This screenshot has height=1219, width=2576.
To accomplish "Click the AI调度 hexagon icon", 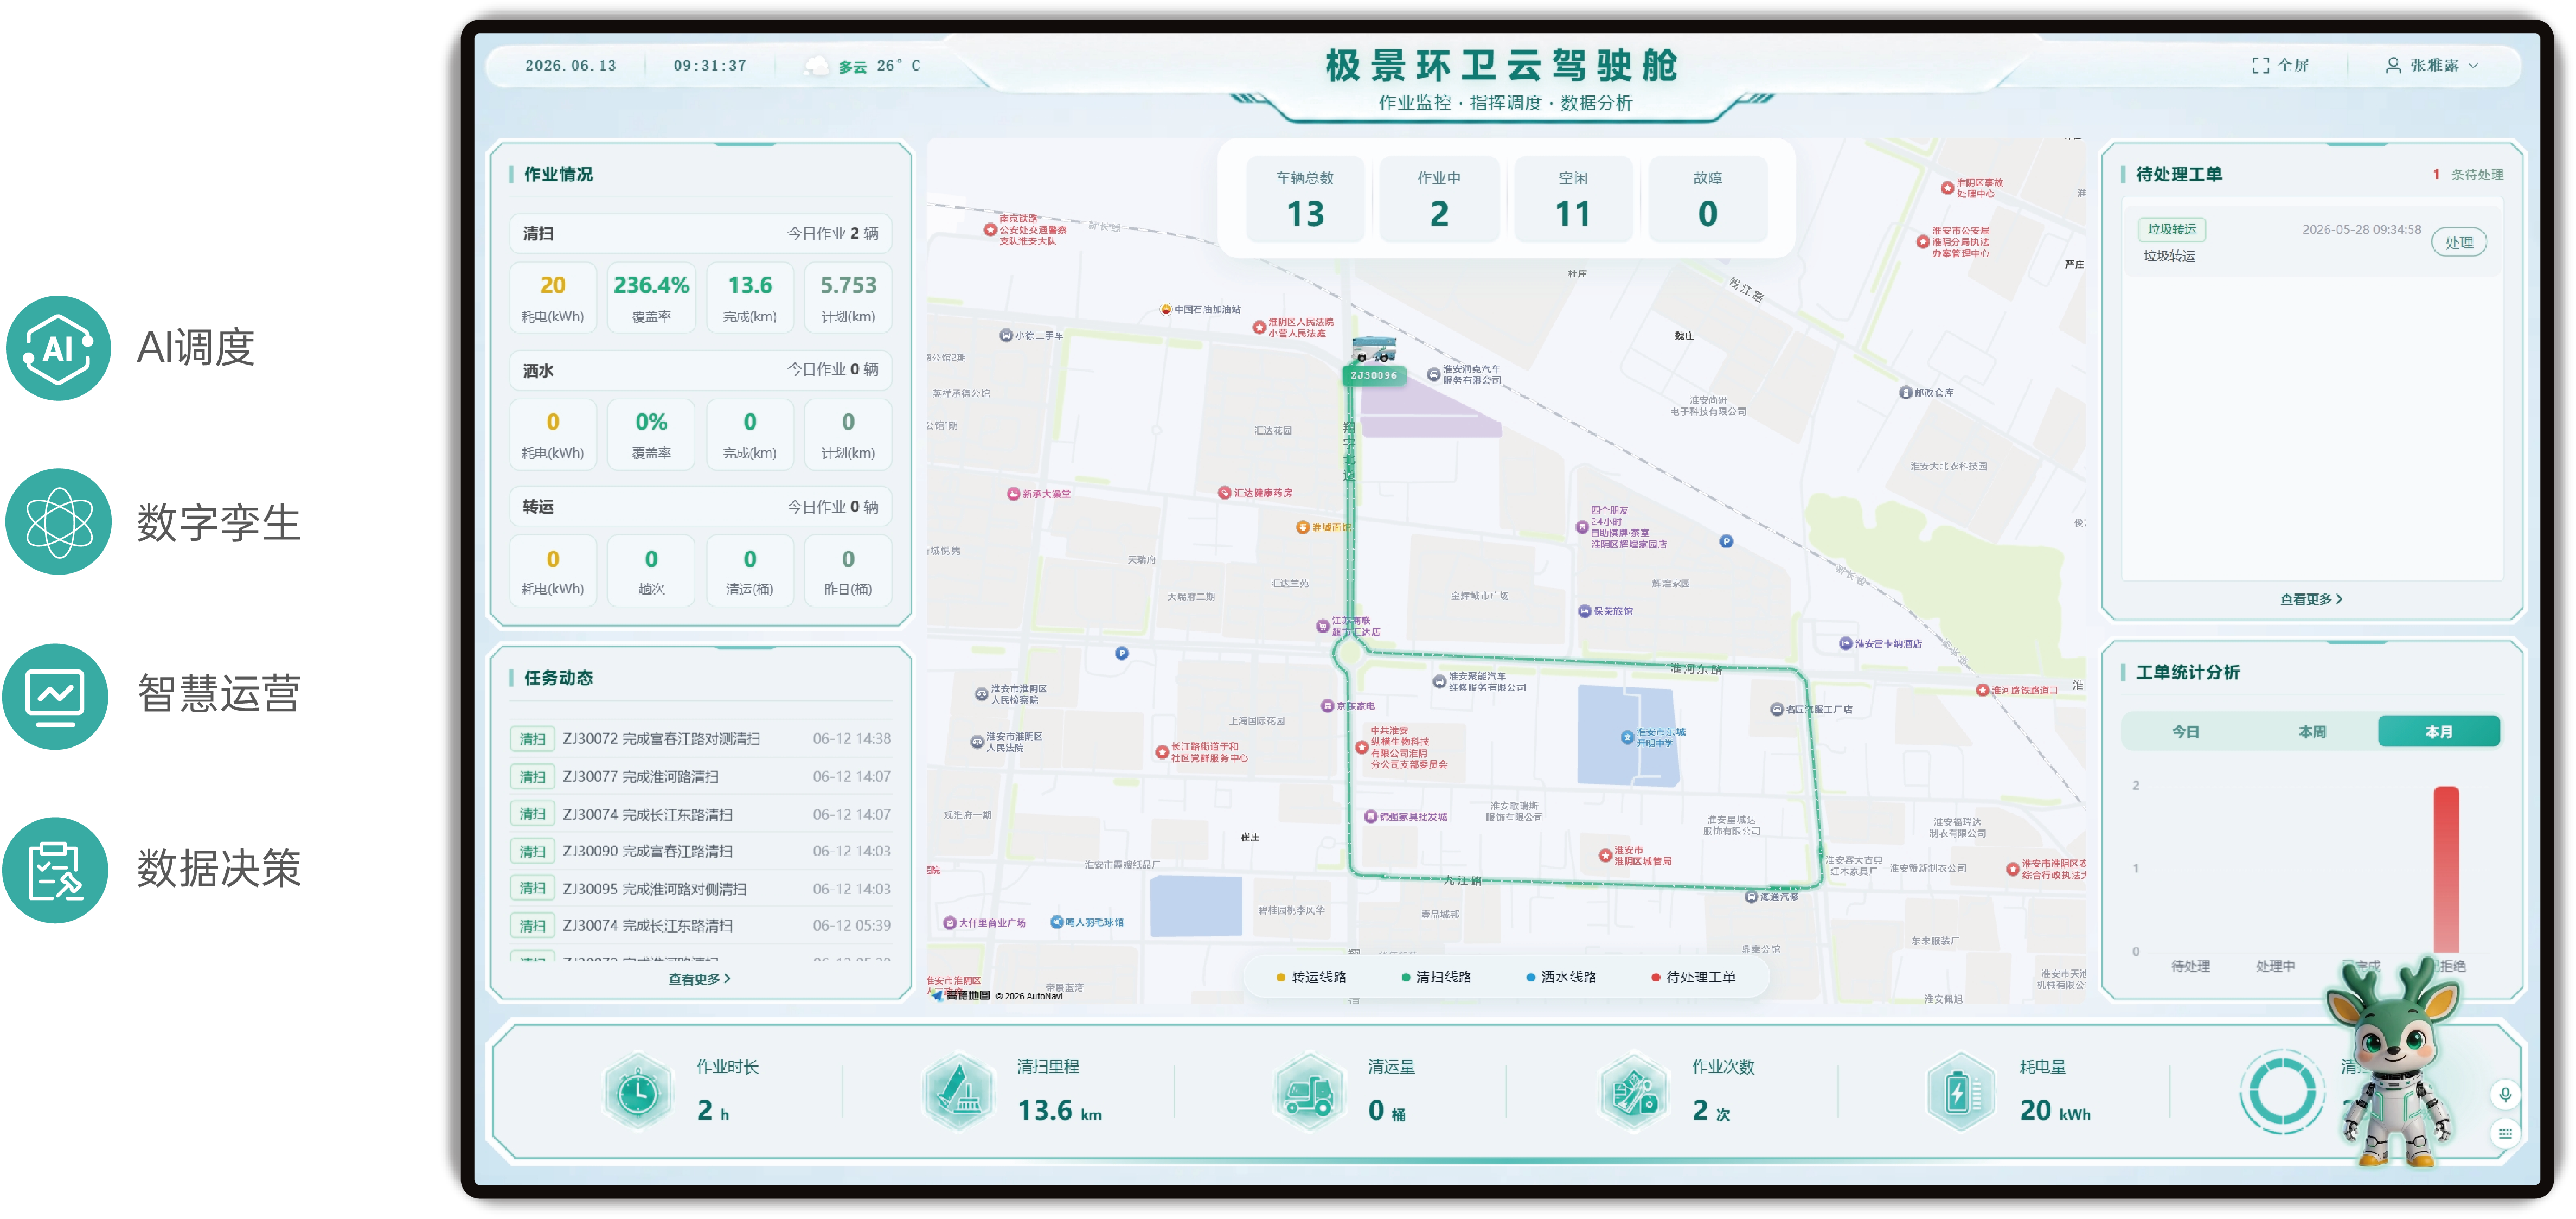I will point(58,348).
